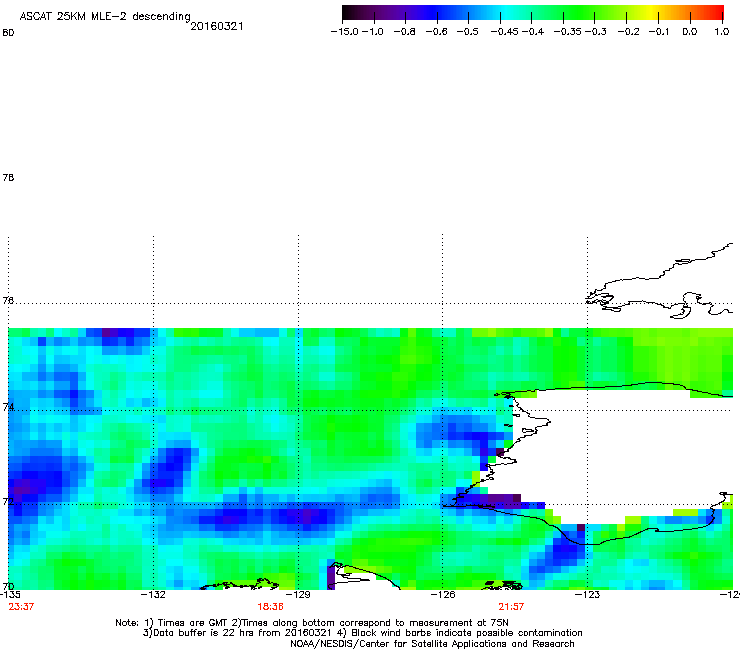Click latitude label '76' beside the dotted gridline

(x=8, y=300)
